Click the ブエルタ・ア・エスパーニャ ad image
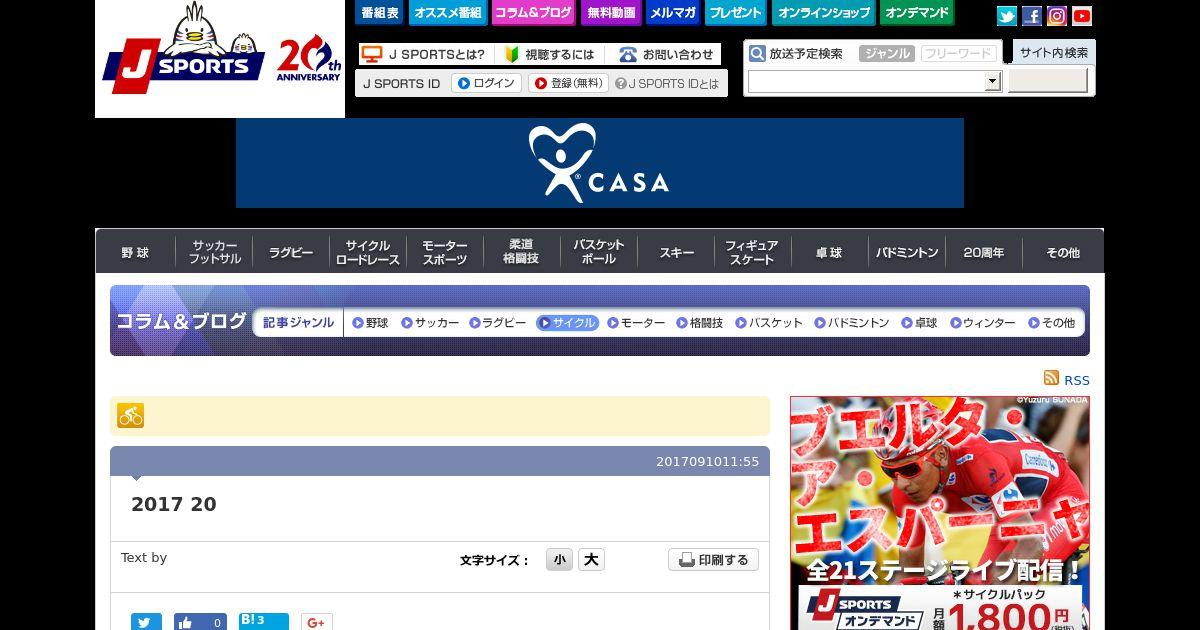The height and width of the screenshot is (630, 1200). click(940, 513)
